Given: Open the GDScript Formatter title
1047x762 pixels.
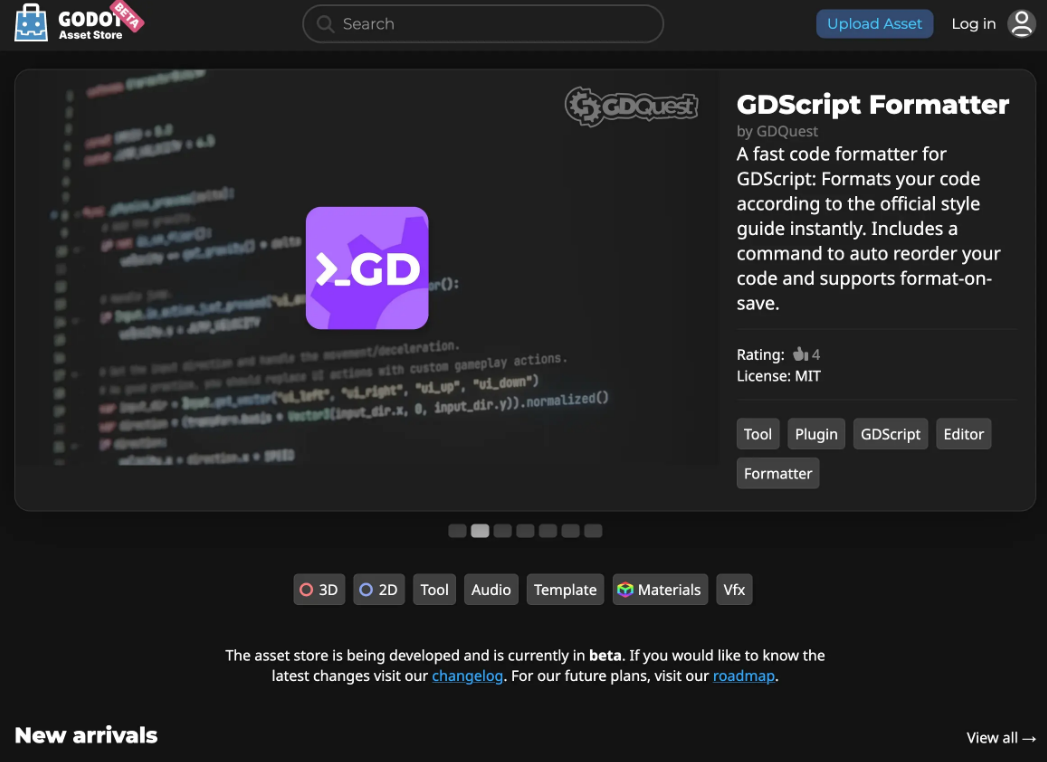Looking at the screenshot, I should [x=872, y=105].
